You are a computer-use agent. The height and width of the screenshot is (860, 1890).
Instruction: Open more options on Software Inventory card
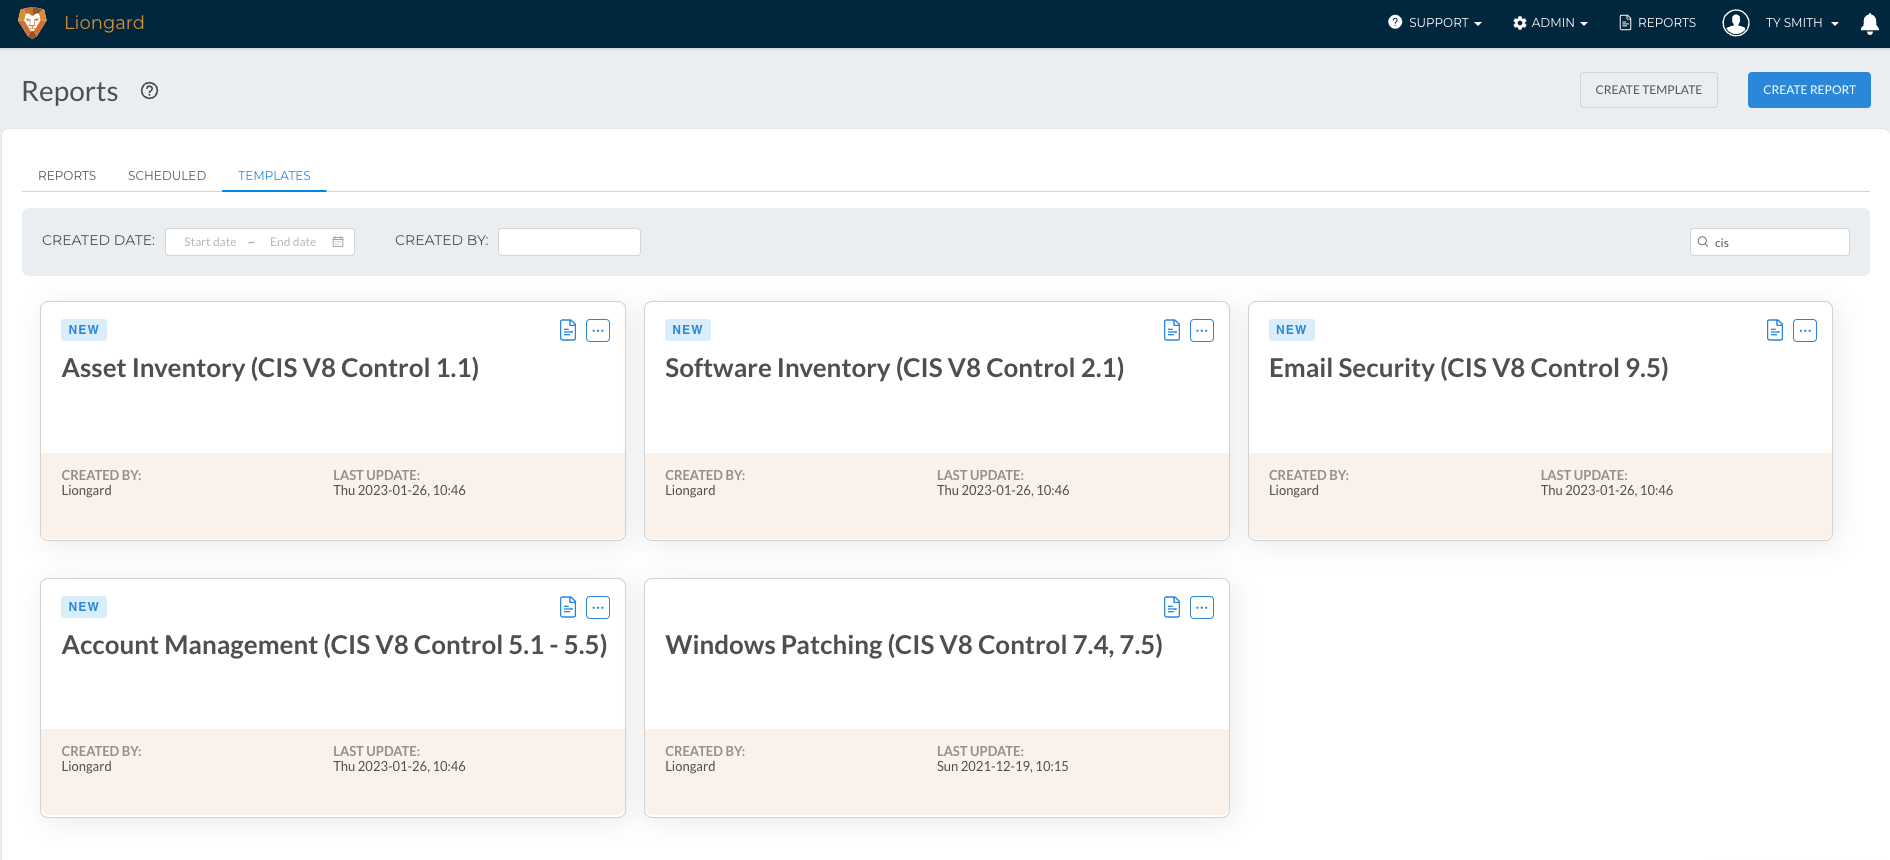point(1202,330)
